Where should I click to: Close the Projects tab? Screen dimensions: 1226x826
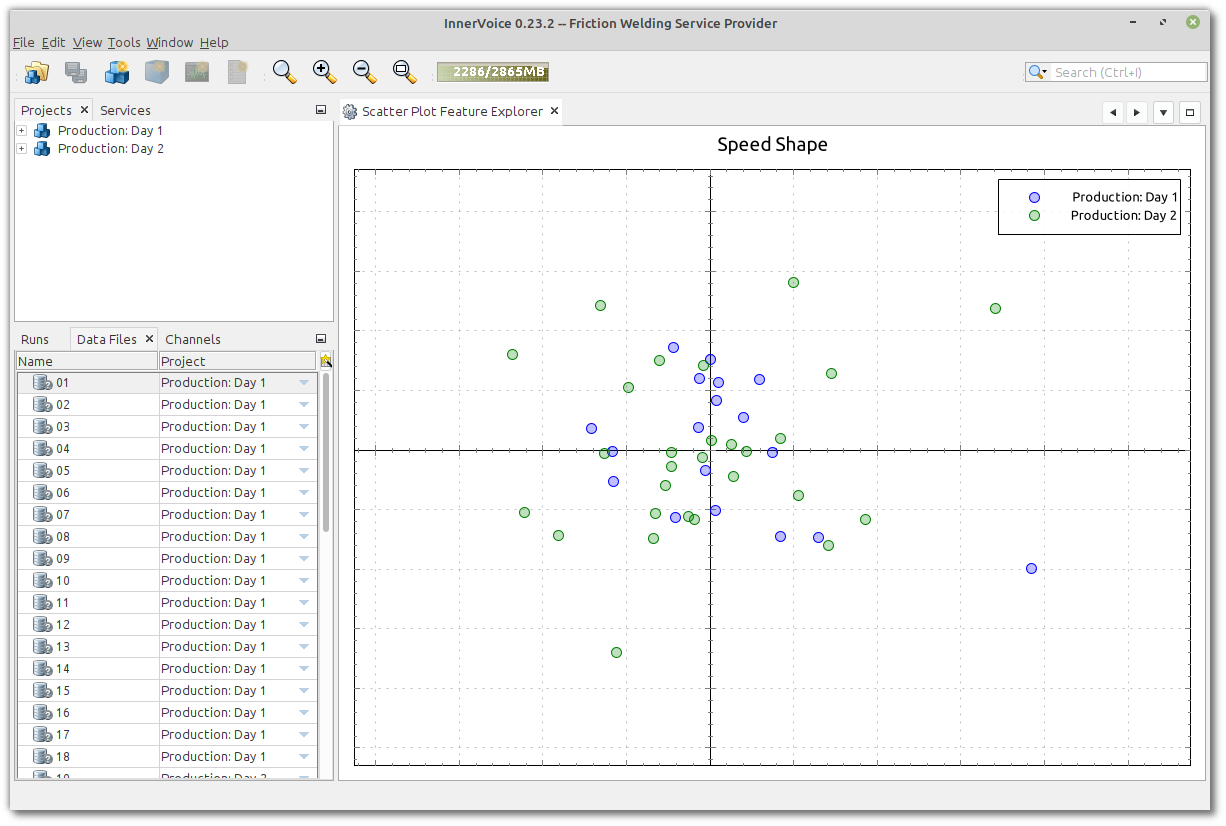tap(84, 110)
